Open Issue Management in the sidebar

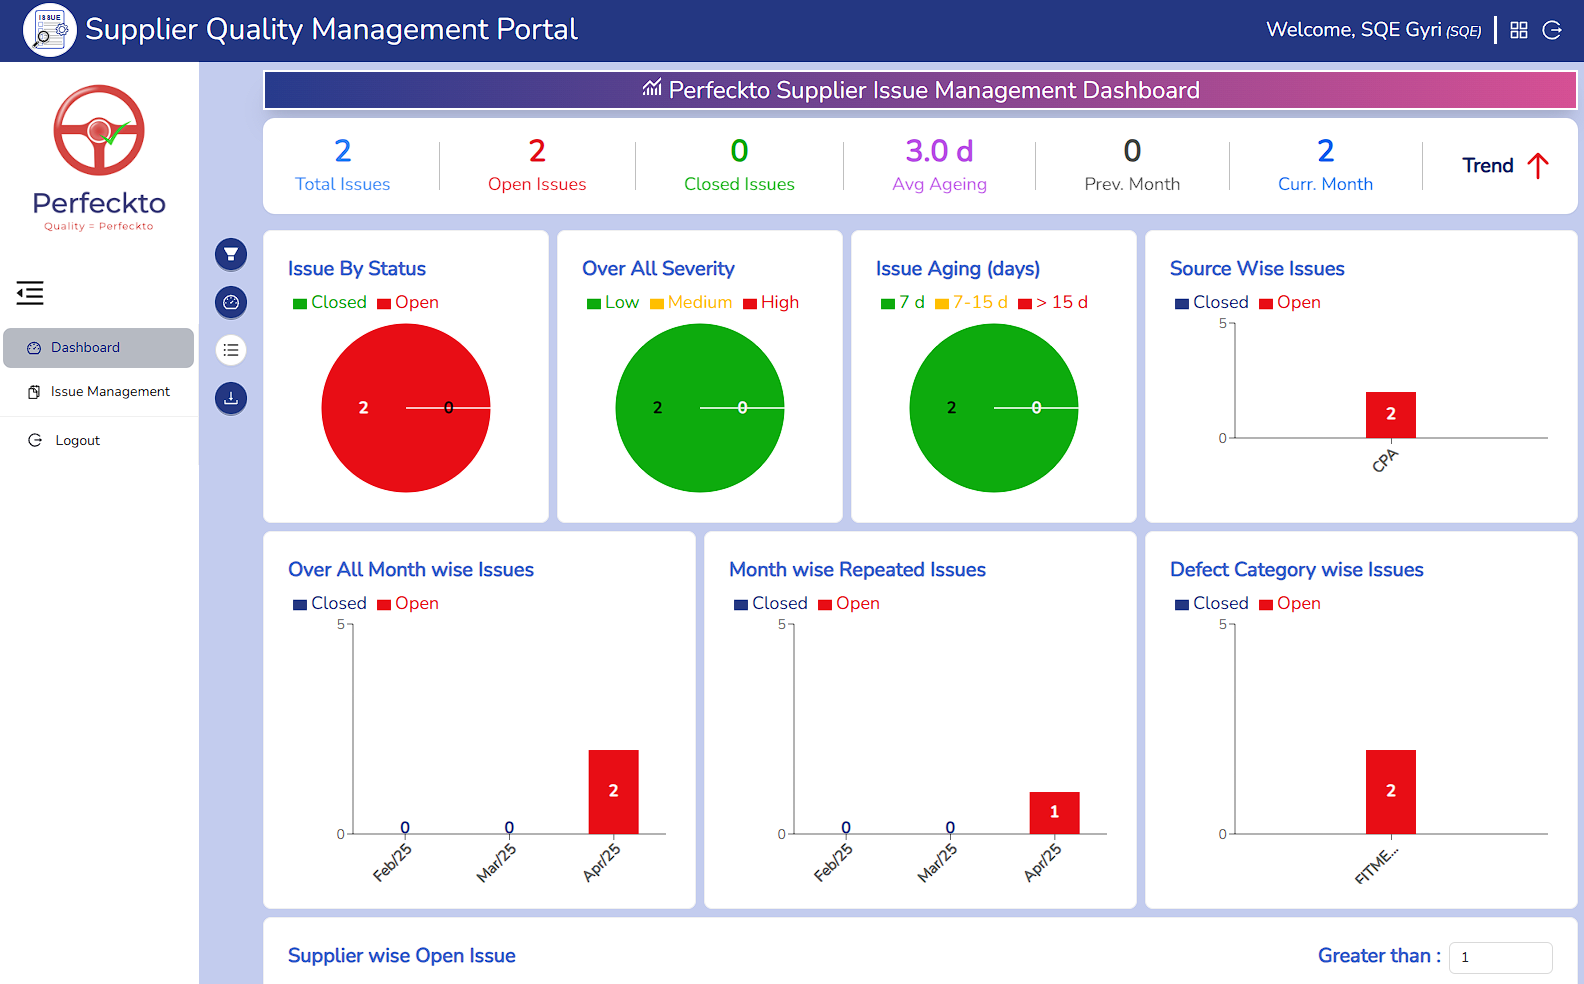click(98, 392)
